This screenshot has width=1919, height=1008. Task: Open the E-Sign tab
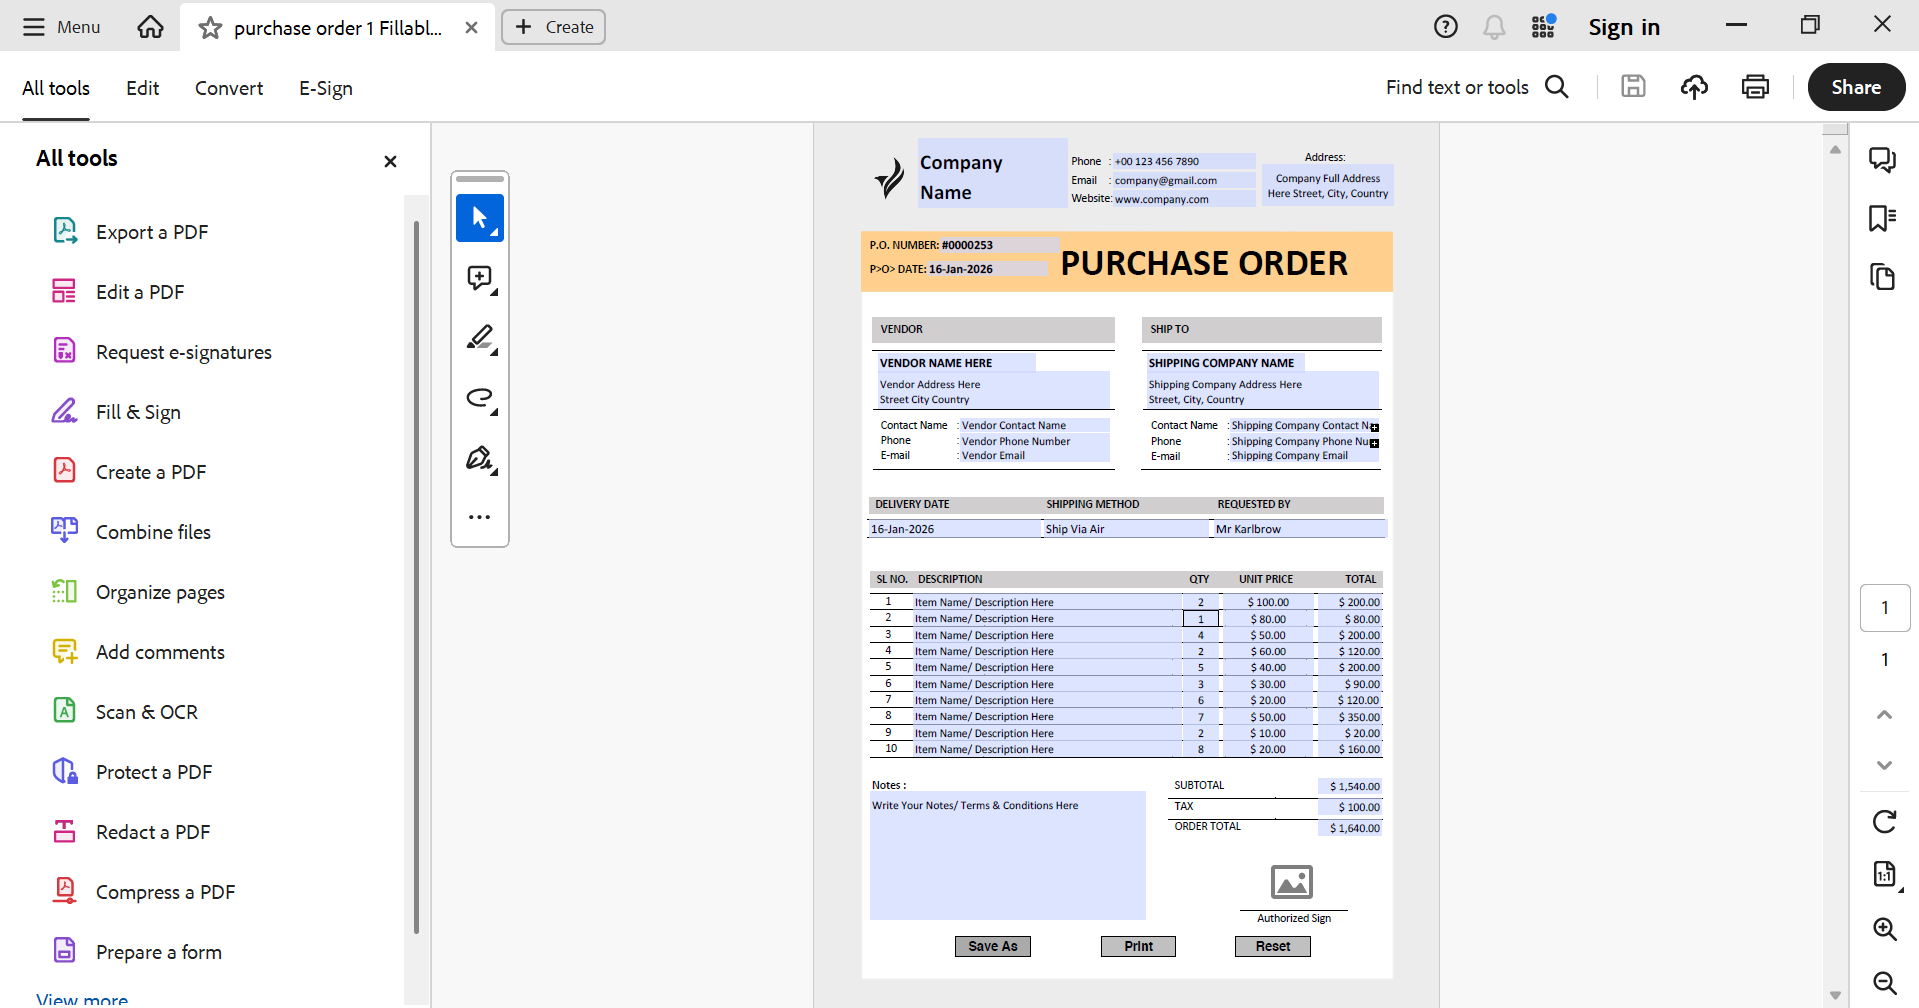tap(326, 88)
